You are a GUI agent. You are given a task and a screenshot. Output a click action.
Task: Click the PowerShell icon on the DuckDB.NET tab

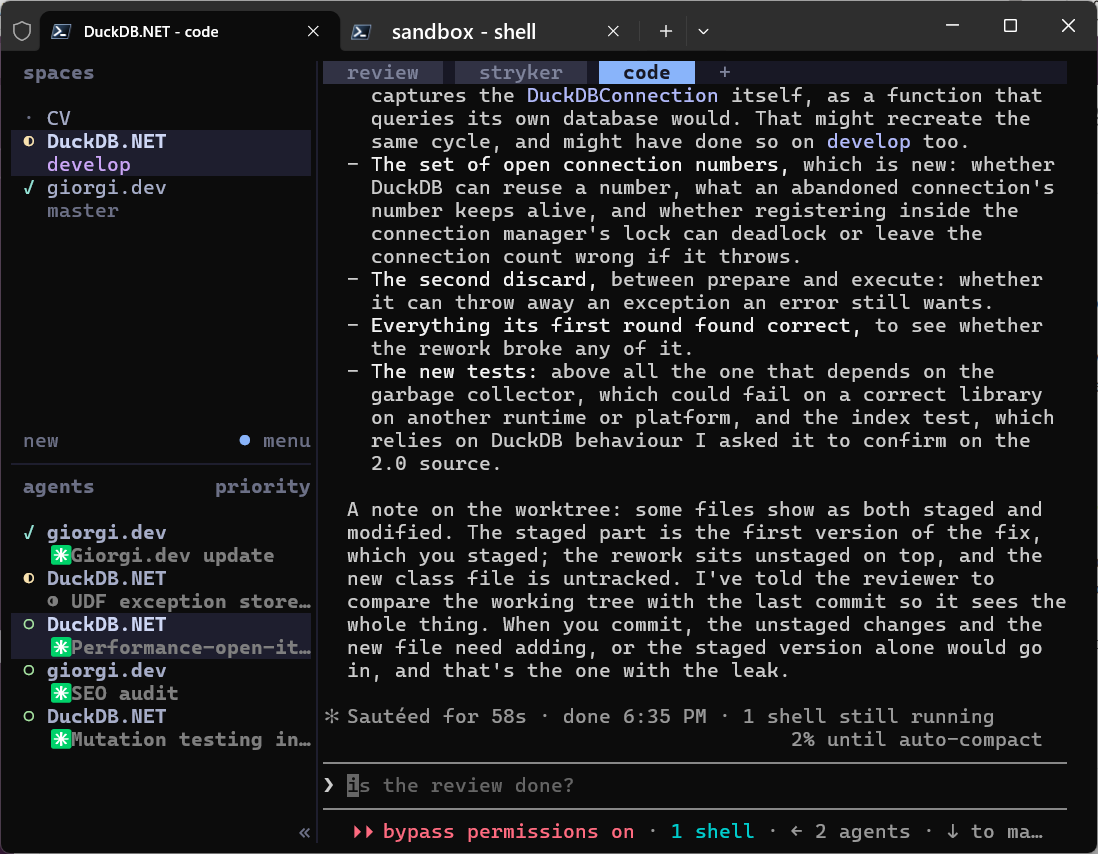[x=61, y=32]
